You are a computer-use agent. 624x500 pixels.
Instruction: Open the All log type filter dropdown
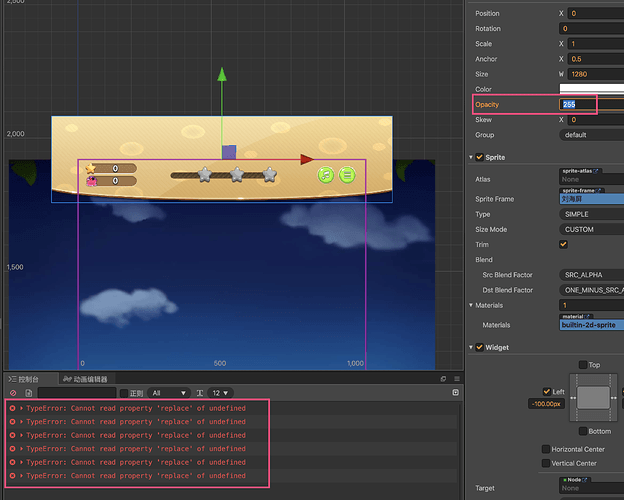(x=169, y=393)
